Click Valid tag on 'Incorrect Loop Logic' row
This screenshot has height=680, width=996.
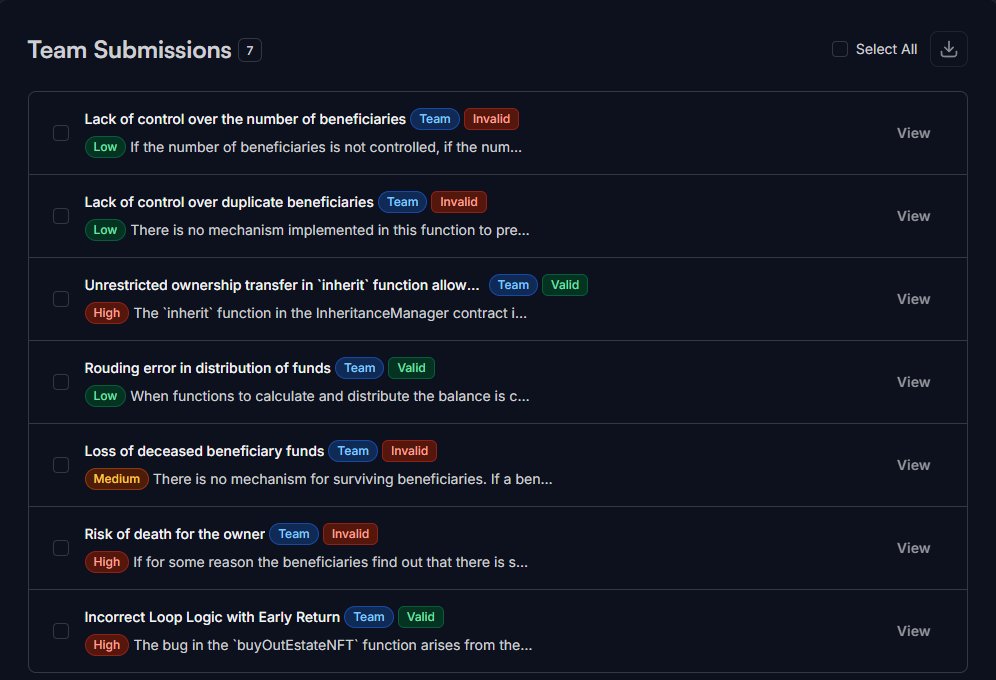[421, 617]
